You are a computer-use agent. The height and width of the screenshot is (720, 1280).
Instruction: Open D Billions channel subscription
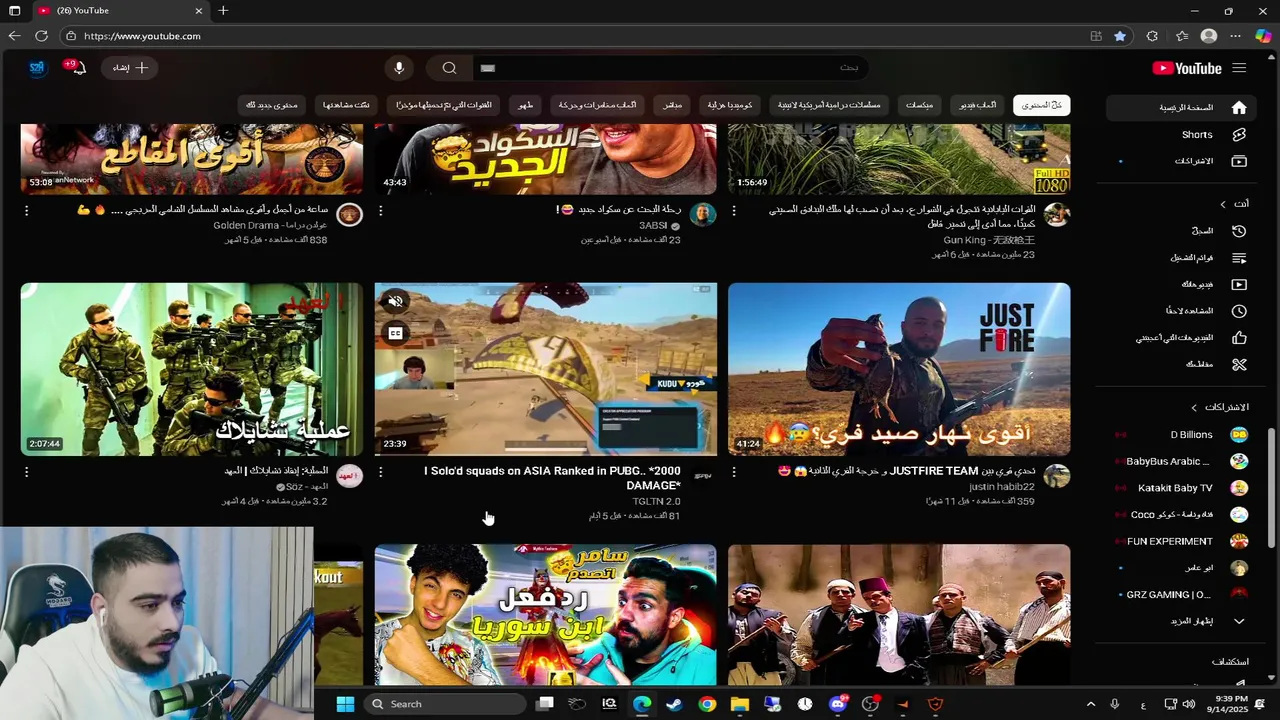point(1180,435)
